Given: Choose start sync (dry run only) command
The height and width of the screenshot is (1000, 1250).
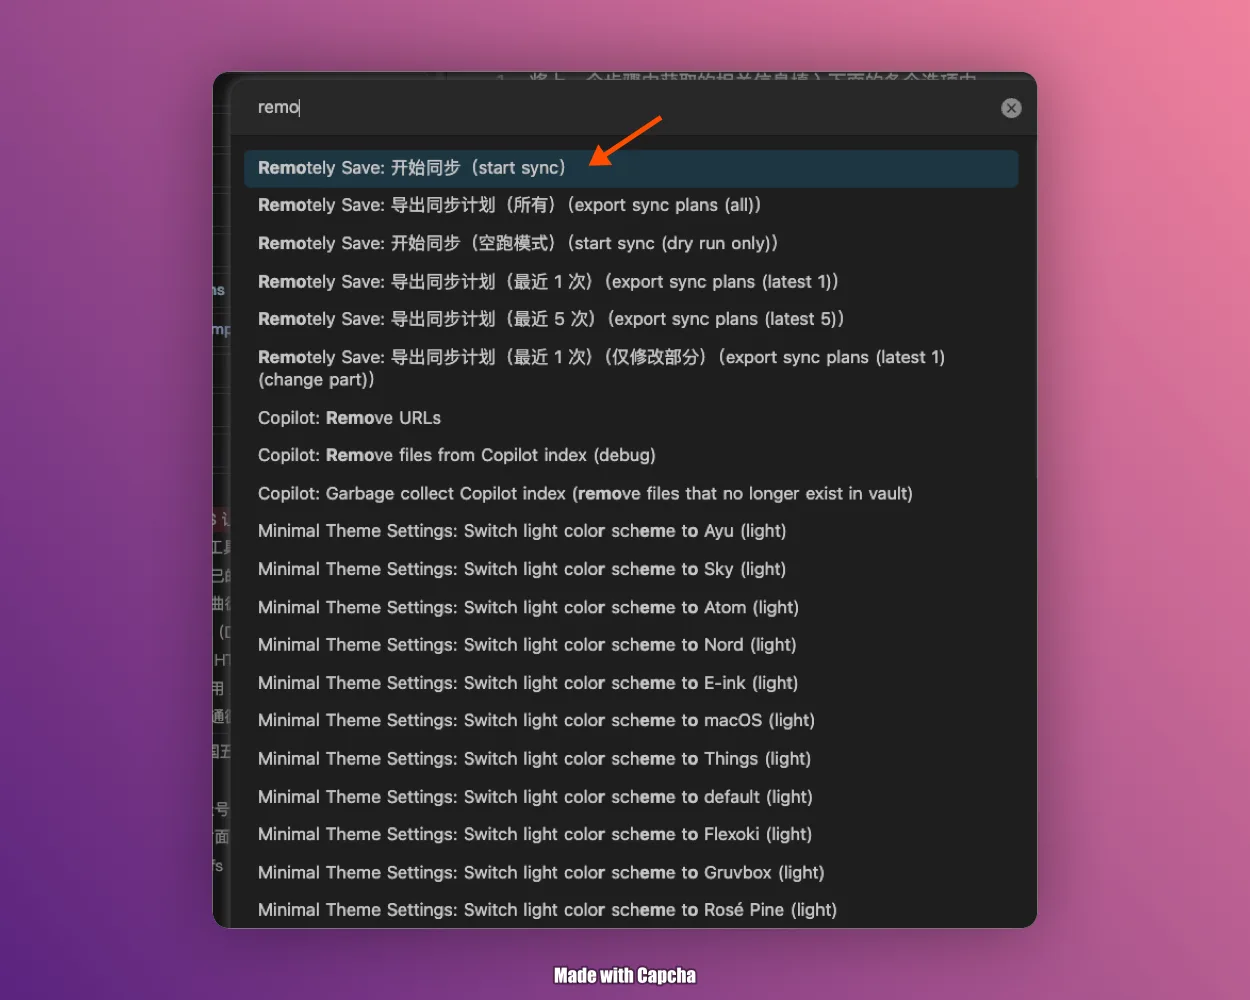Looking at the screenshot, I should [x=631, y=243].
